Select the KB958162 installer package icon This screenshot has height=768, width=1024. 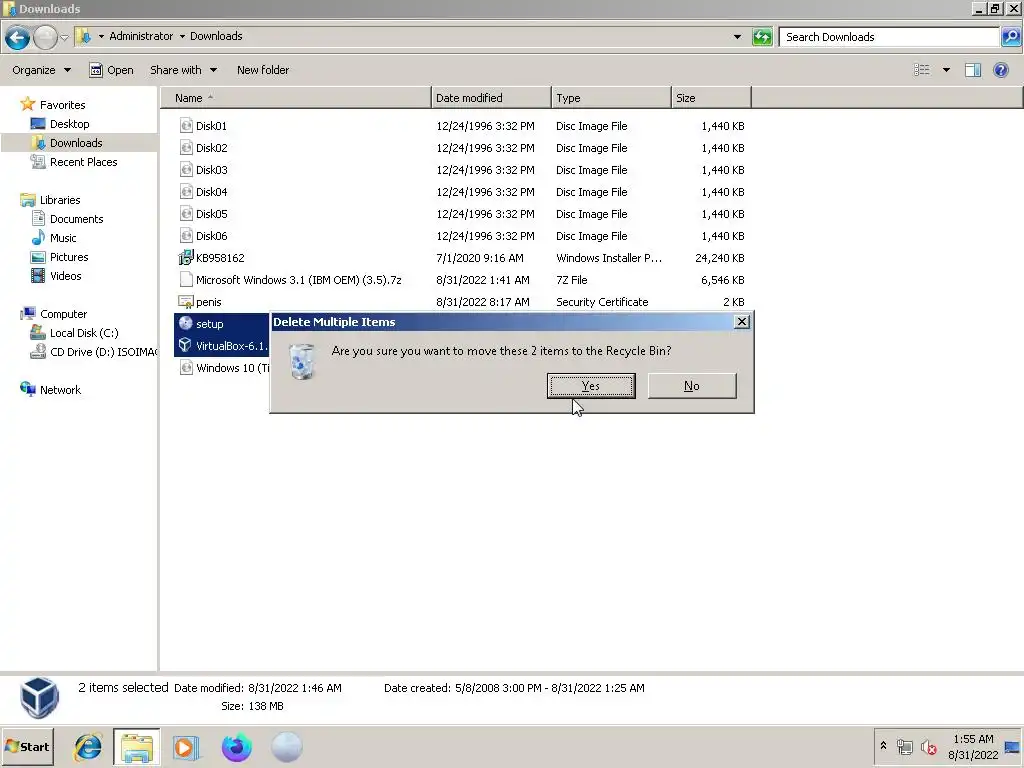pos(186,258)
